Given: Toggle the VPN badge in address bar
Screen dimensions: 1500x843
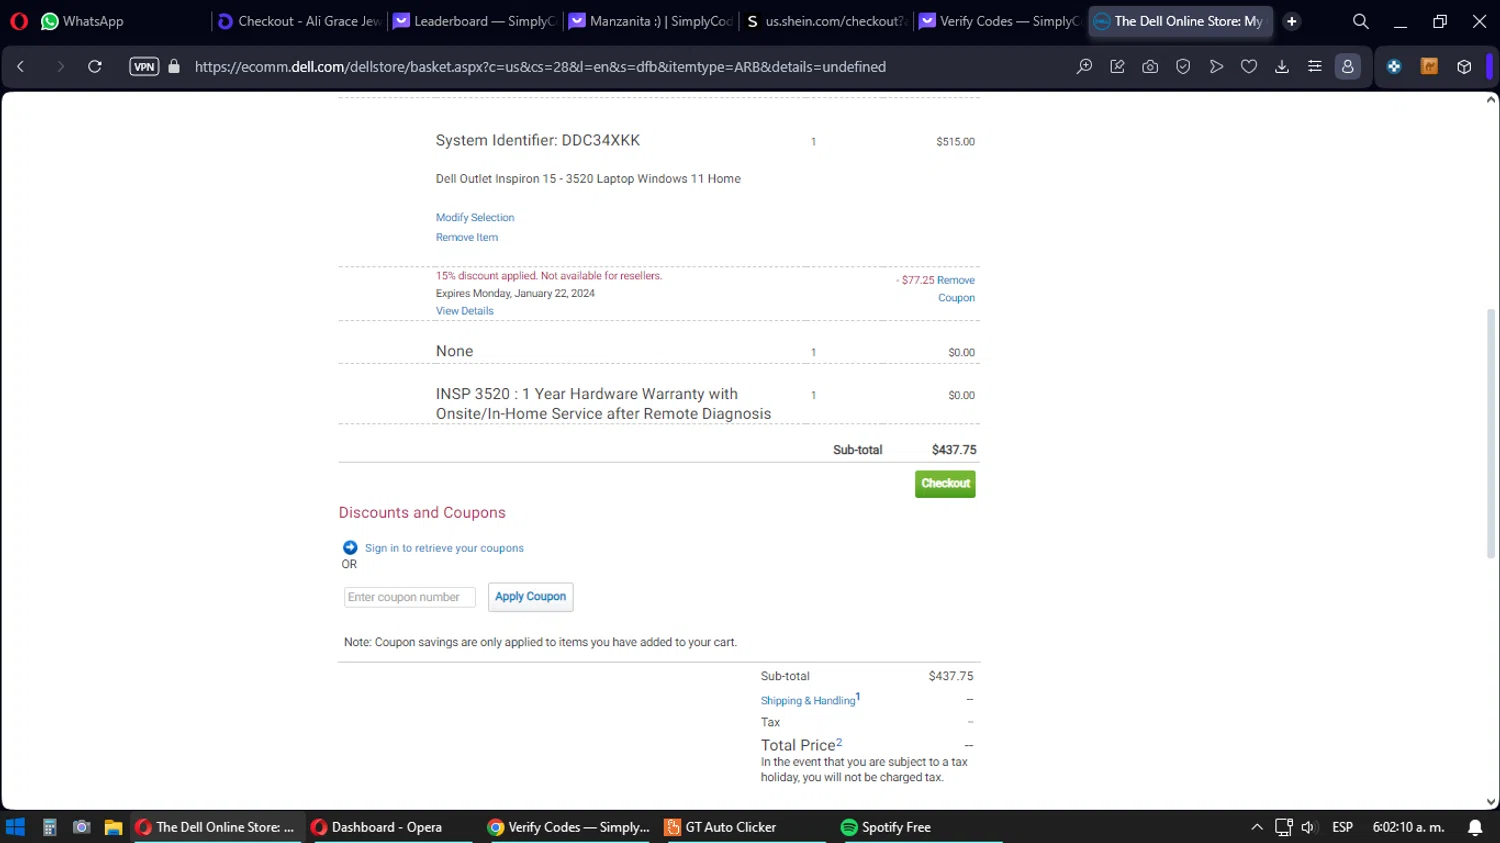Looking at the screenshot, I should pos(144,66).
